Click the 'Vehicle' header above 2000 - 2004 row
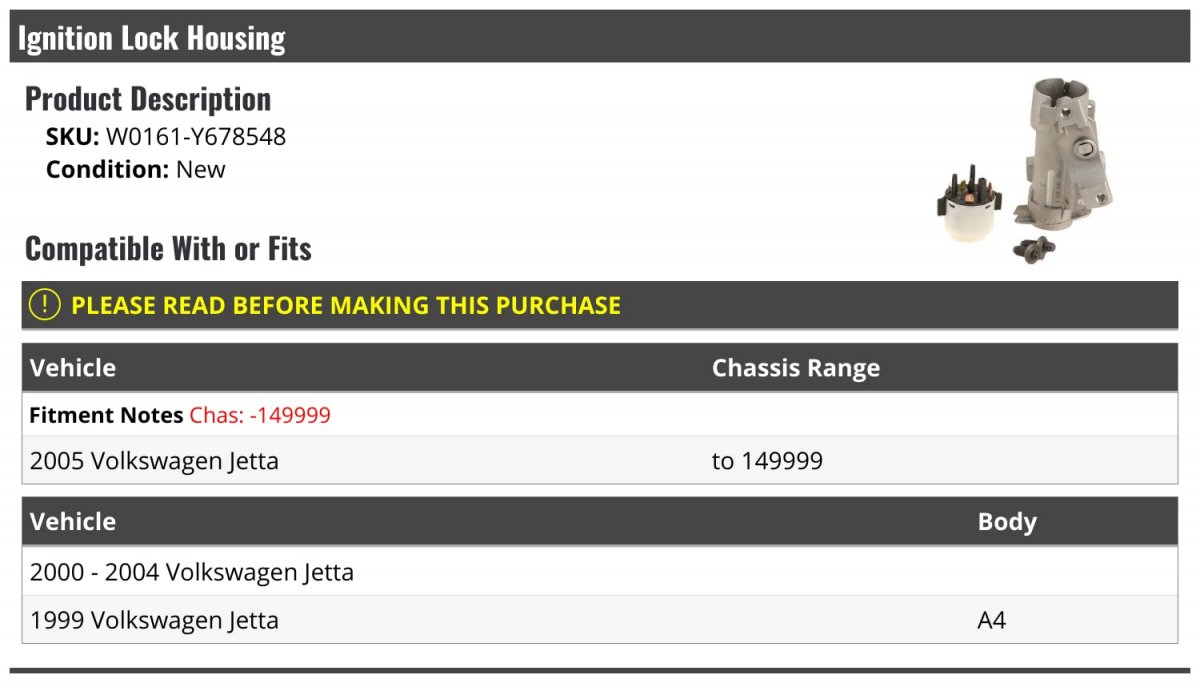 tap(73, 522)
